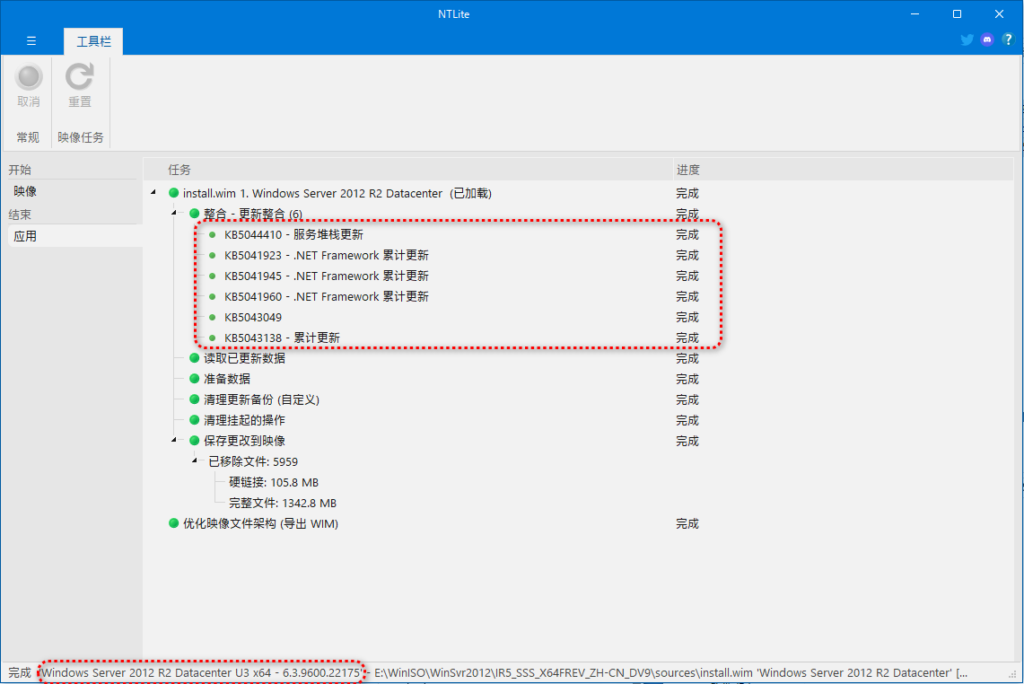This screenshot has height=684, width=1024.
Task: Open the Discord community icon
Action: click(x=986, y=38)
